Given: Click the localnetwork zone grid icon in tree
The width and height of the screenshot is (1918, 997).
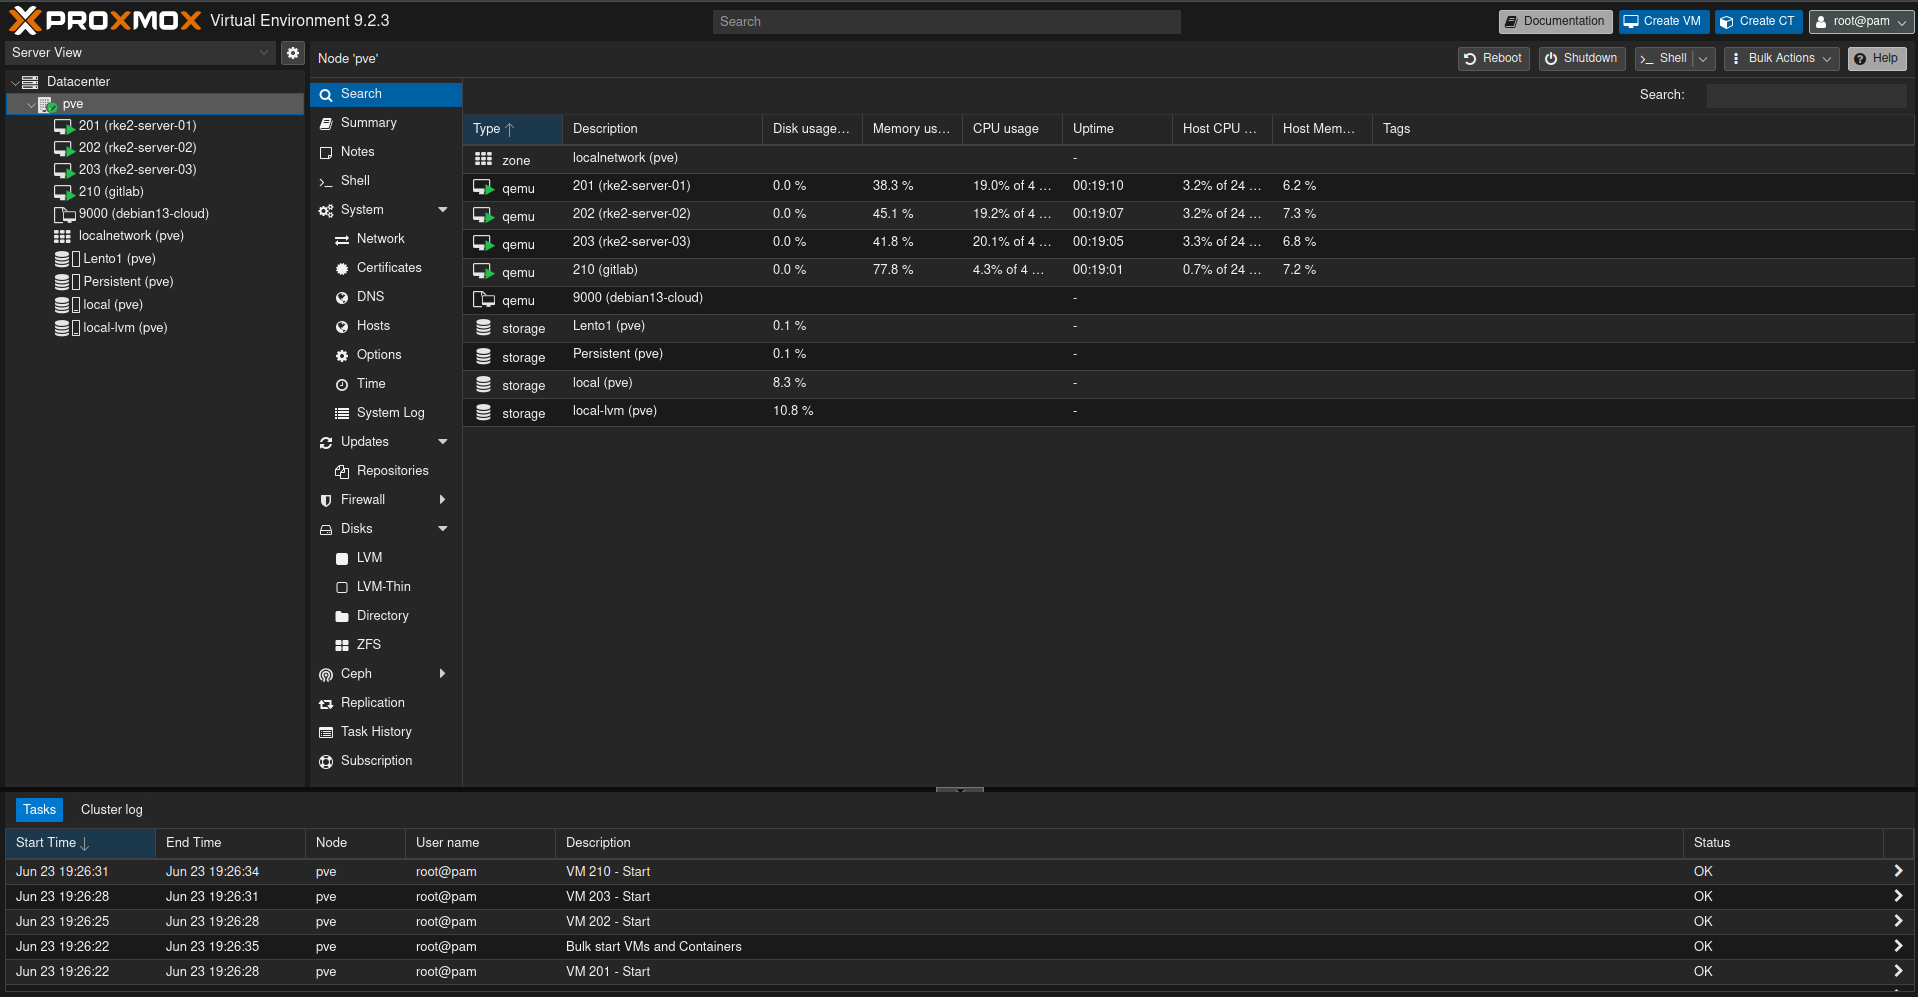Looking at the screenshot, I should (x=62, y=236).
